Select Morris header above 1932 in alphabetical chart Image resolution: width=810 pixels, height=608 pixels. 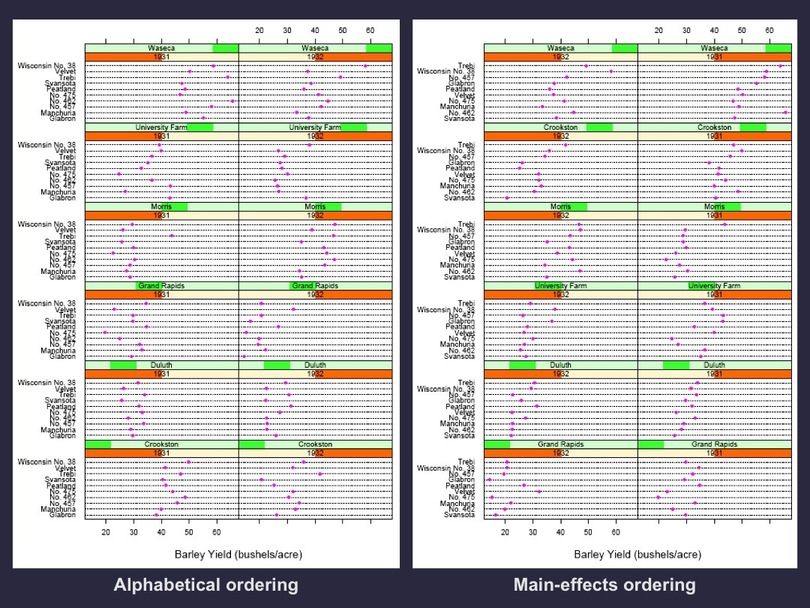click(315, 207)
